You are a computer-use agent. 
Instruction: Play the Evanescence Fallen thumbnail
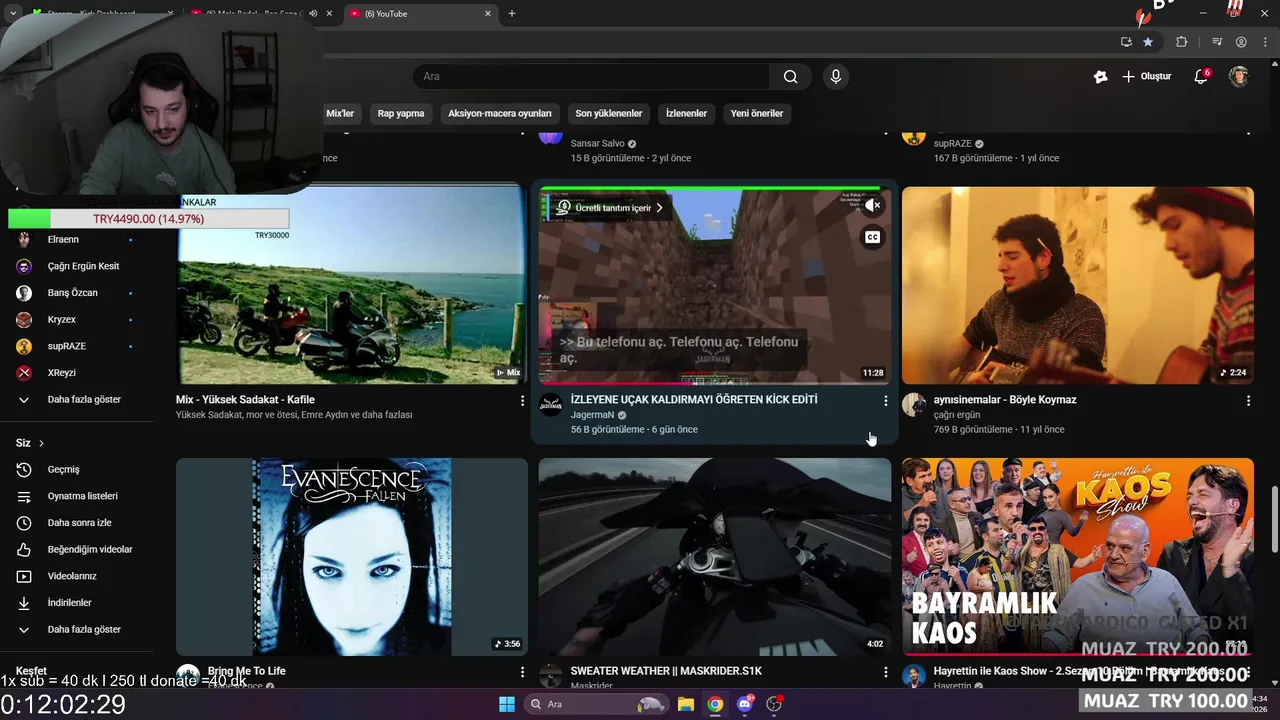coord(351,557)
